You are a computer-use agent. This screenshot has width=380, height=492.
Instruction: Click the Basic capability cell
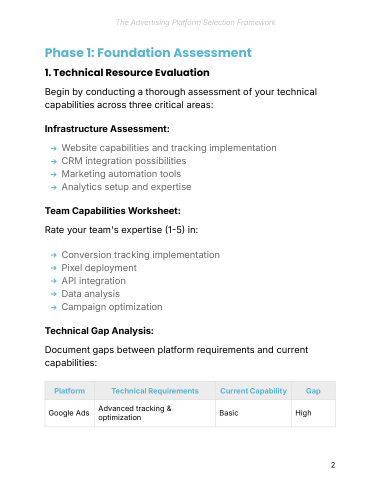tap(253, 413)
